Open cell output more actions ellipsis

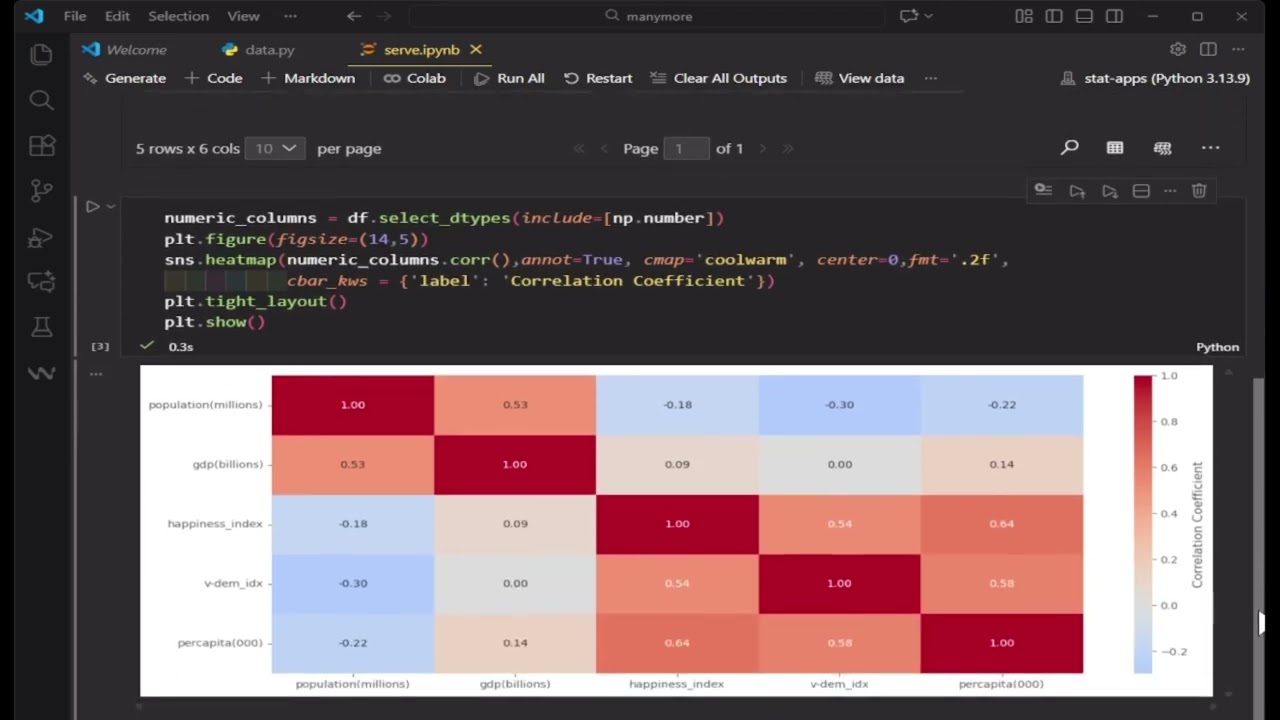96,373
